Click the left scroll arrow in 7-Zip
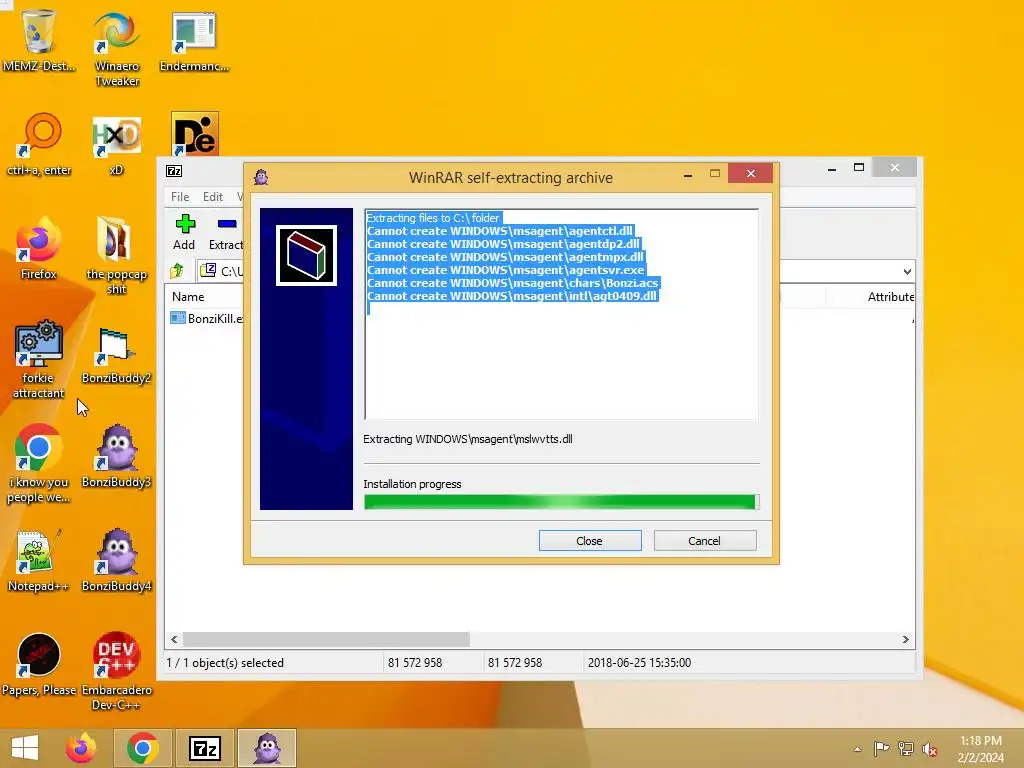 pyautogui.click(x=174, y=639)
